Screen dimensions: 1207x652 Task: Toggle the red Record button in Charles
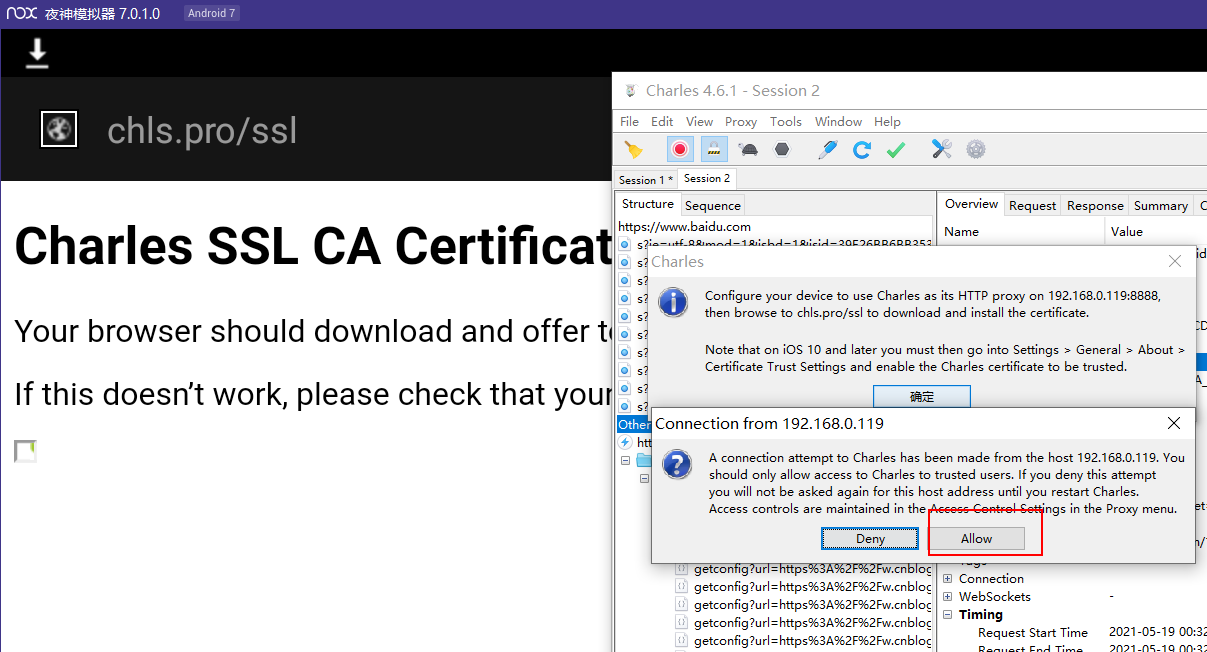click(680, 150)
